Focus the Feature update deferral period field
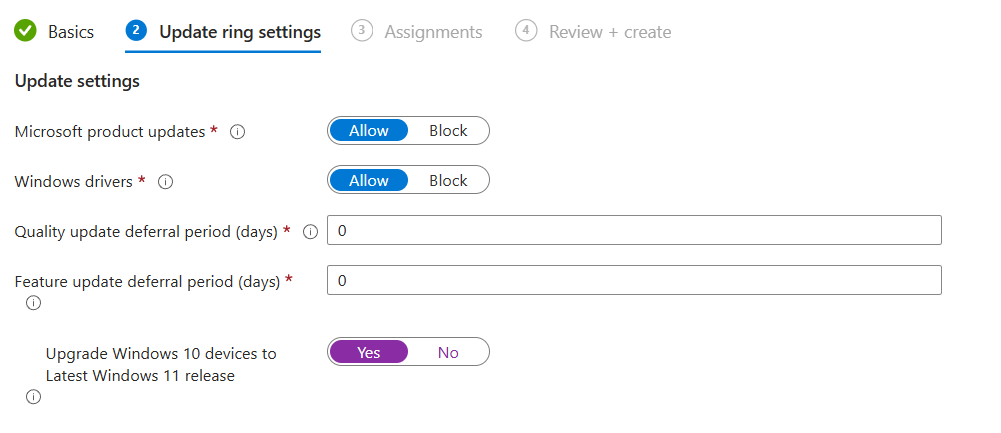Image resolution: width=1001 pixels, height=433 pixels. pos(634,280)
